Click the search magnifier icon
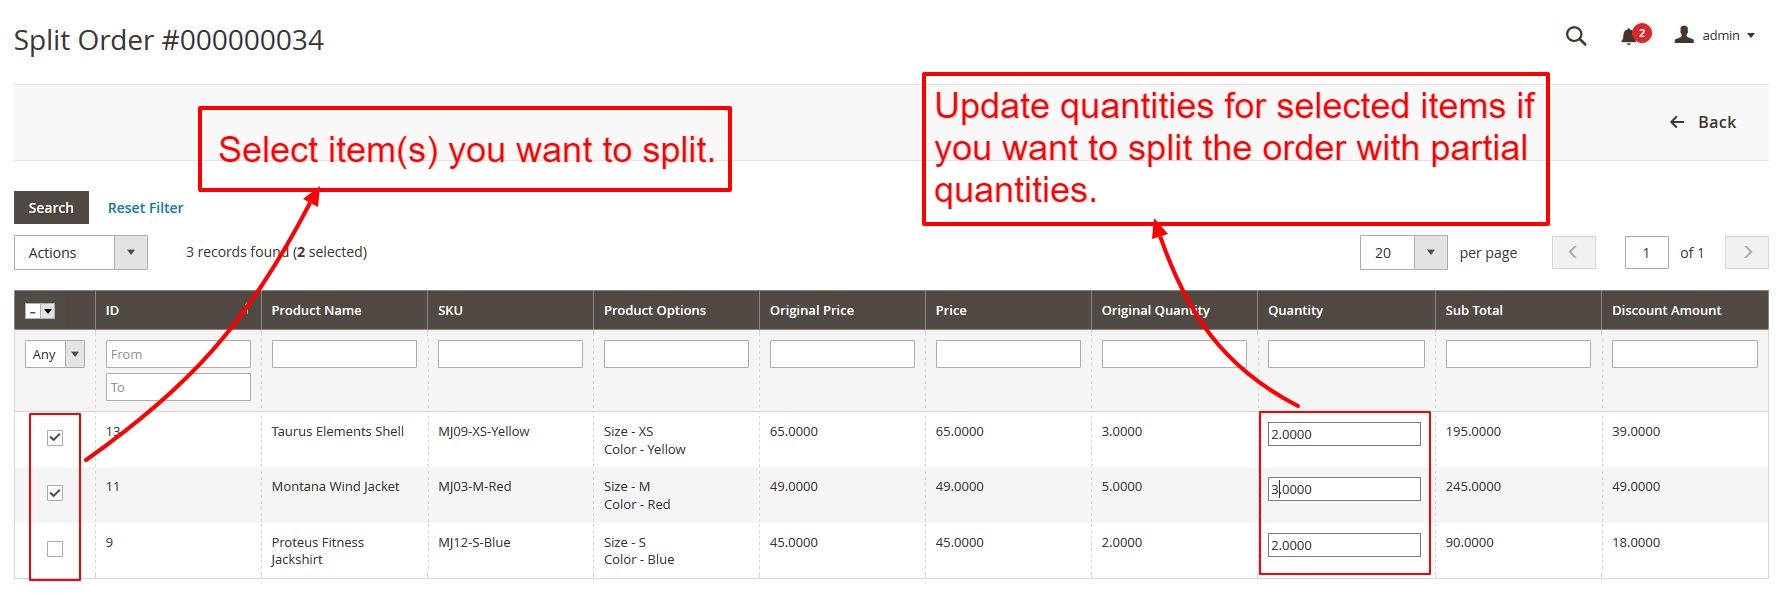Image resolution: width=1792 pixels, height=602 pixels. point(1576,36)
